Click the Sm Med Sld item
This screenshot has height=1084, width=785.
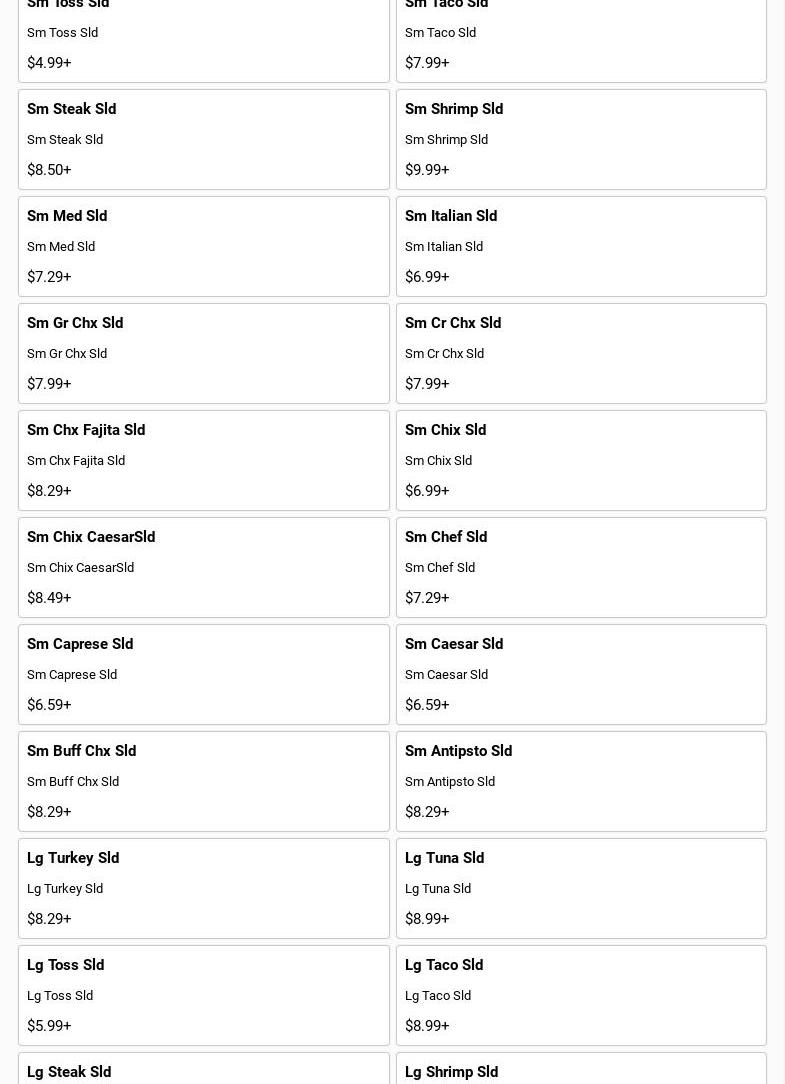203,246
